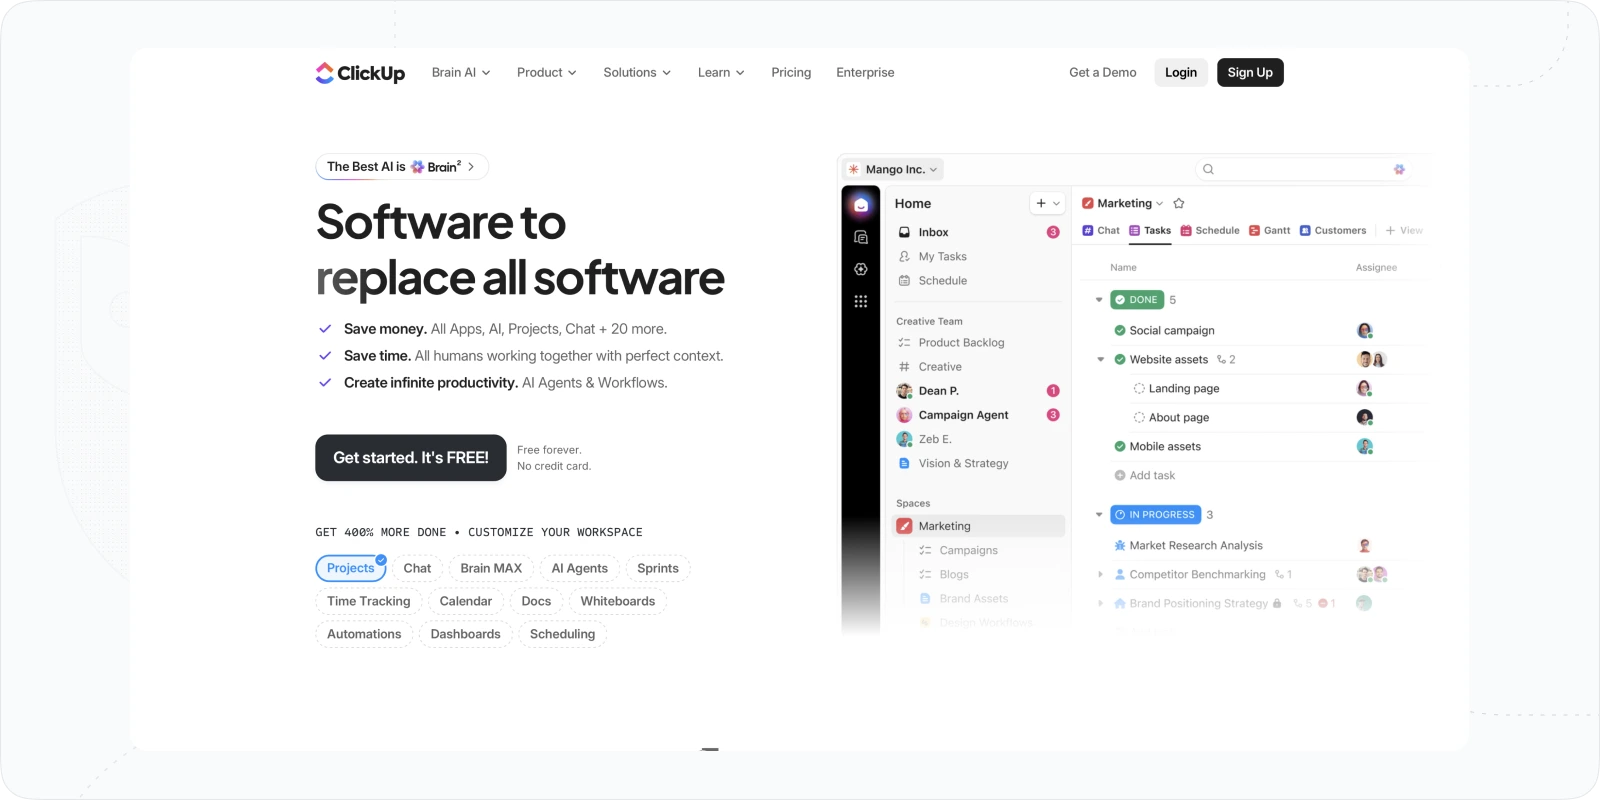
Task: Open the purple Home icon in the black sidebar
Action: pyautogui.click(x=861, y=205)
